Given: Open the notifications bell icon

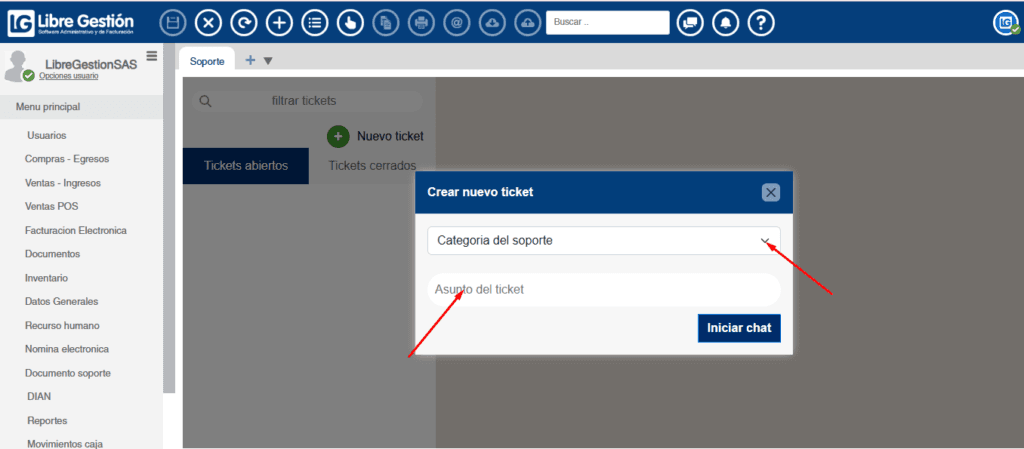Looking at the screenshot, I should tap(725, 22).
